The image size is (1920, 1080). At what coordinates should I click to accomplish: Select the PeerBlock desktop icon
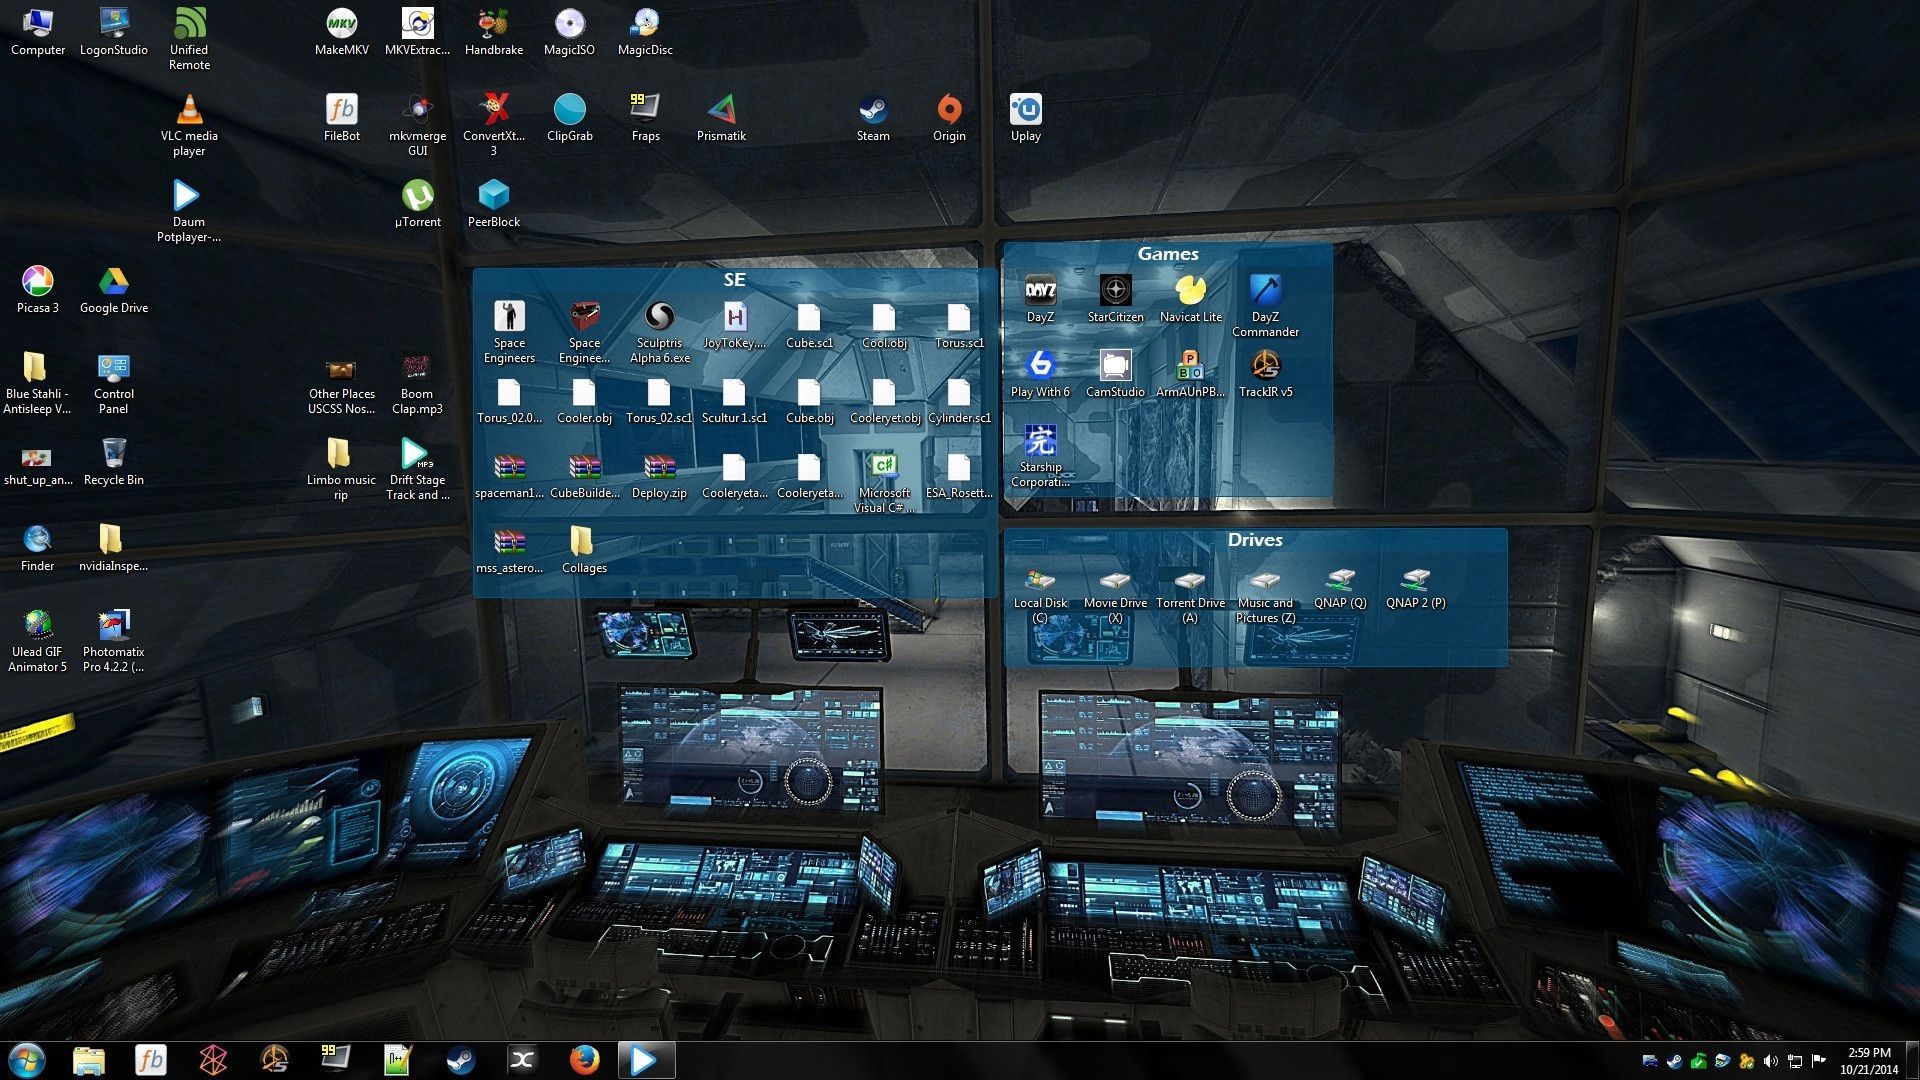click(493, 196)
